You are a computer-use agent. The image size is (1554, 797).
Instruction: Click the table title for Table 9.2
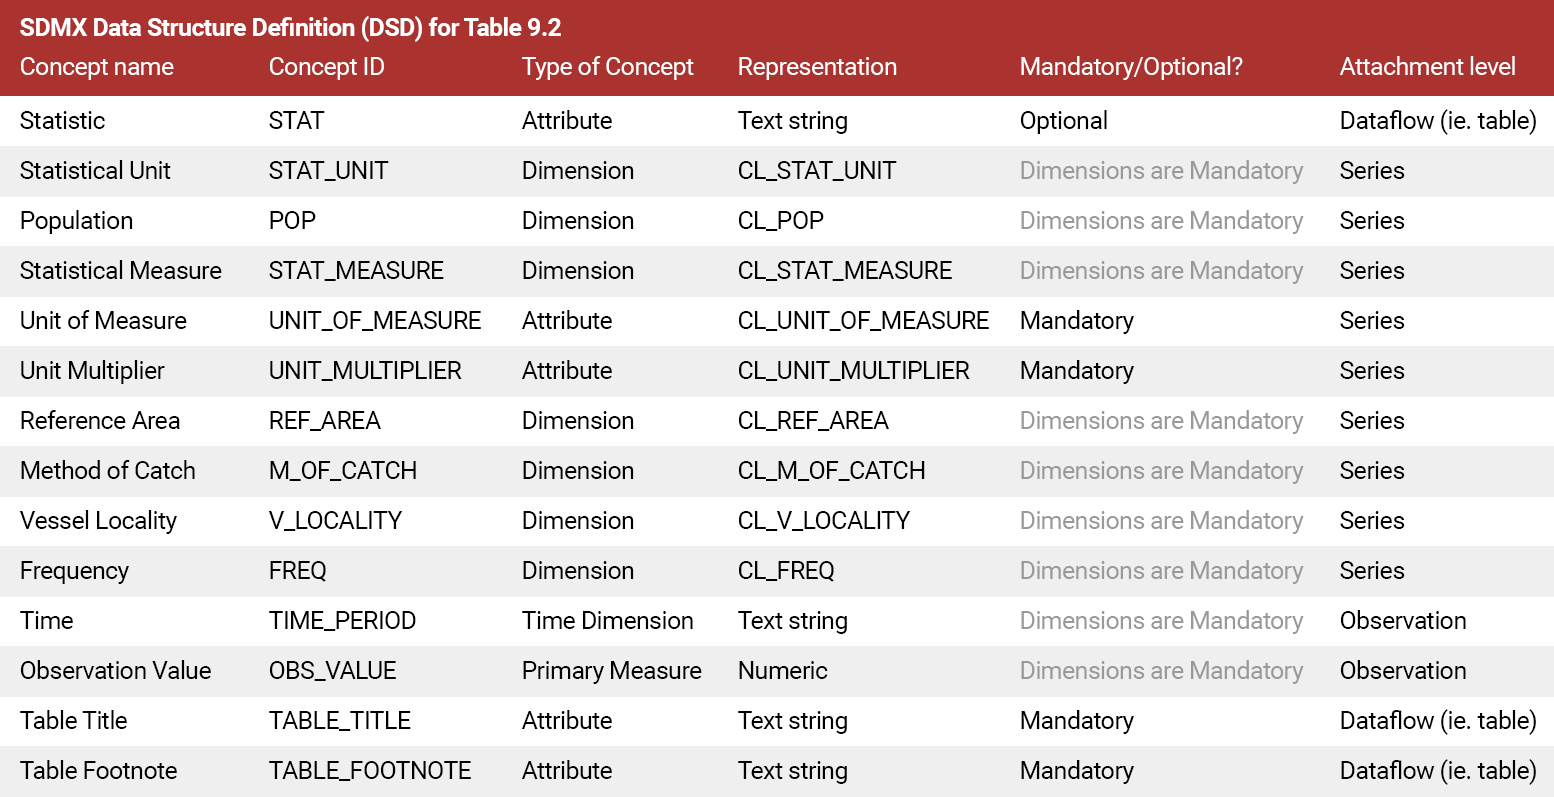click(x=290, y=27)
